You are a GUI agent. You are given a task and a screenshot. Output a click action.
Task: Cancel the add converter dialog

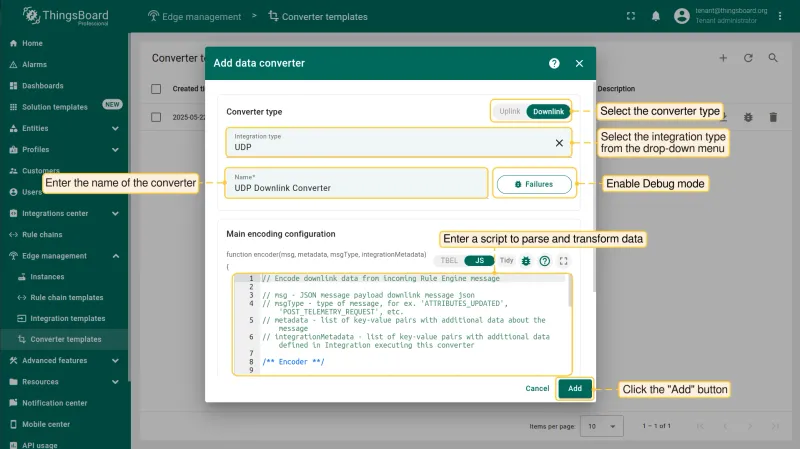[x=537, y=388]
